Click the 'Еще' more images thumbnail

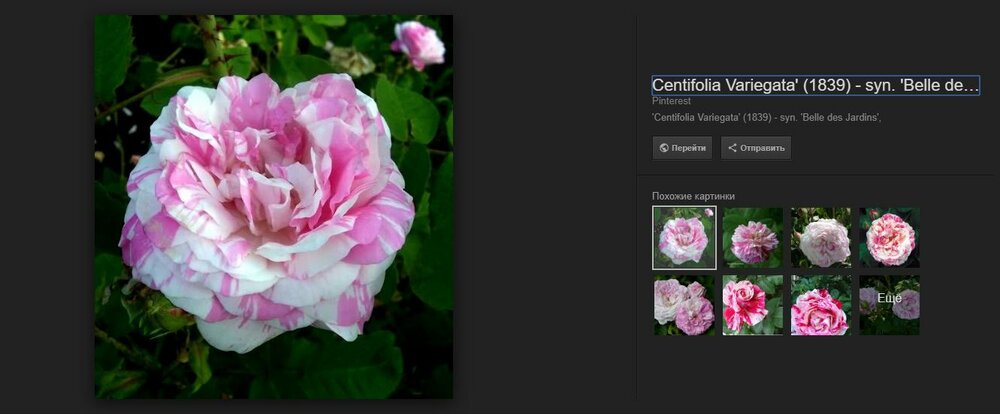coord(889,305)
